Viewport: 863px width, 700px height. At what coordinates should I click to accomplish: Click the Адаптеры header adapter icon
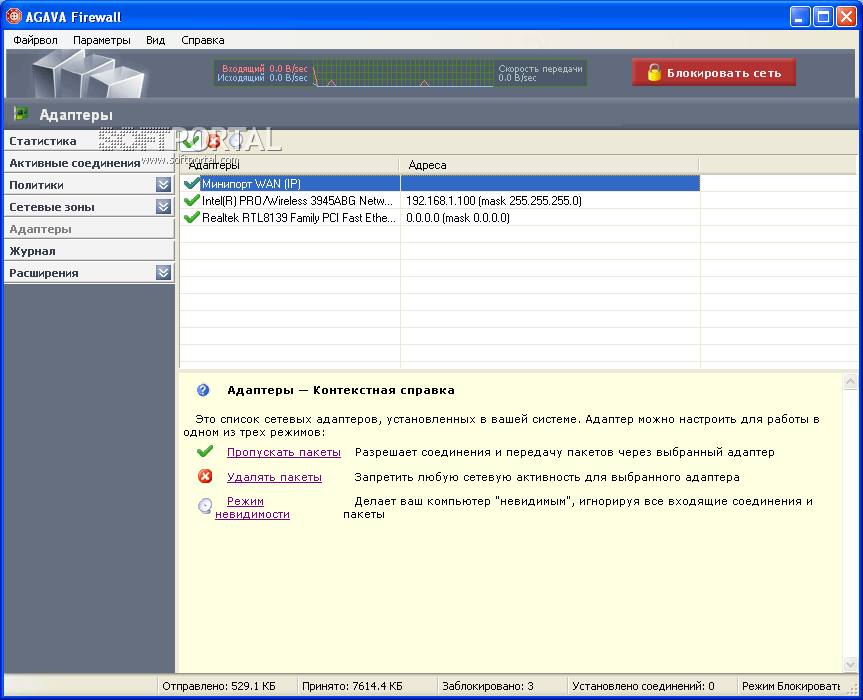tap(21, 114)
